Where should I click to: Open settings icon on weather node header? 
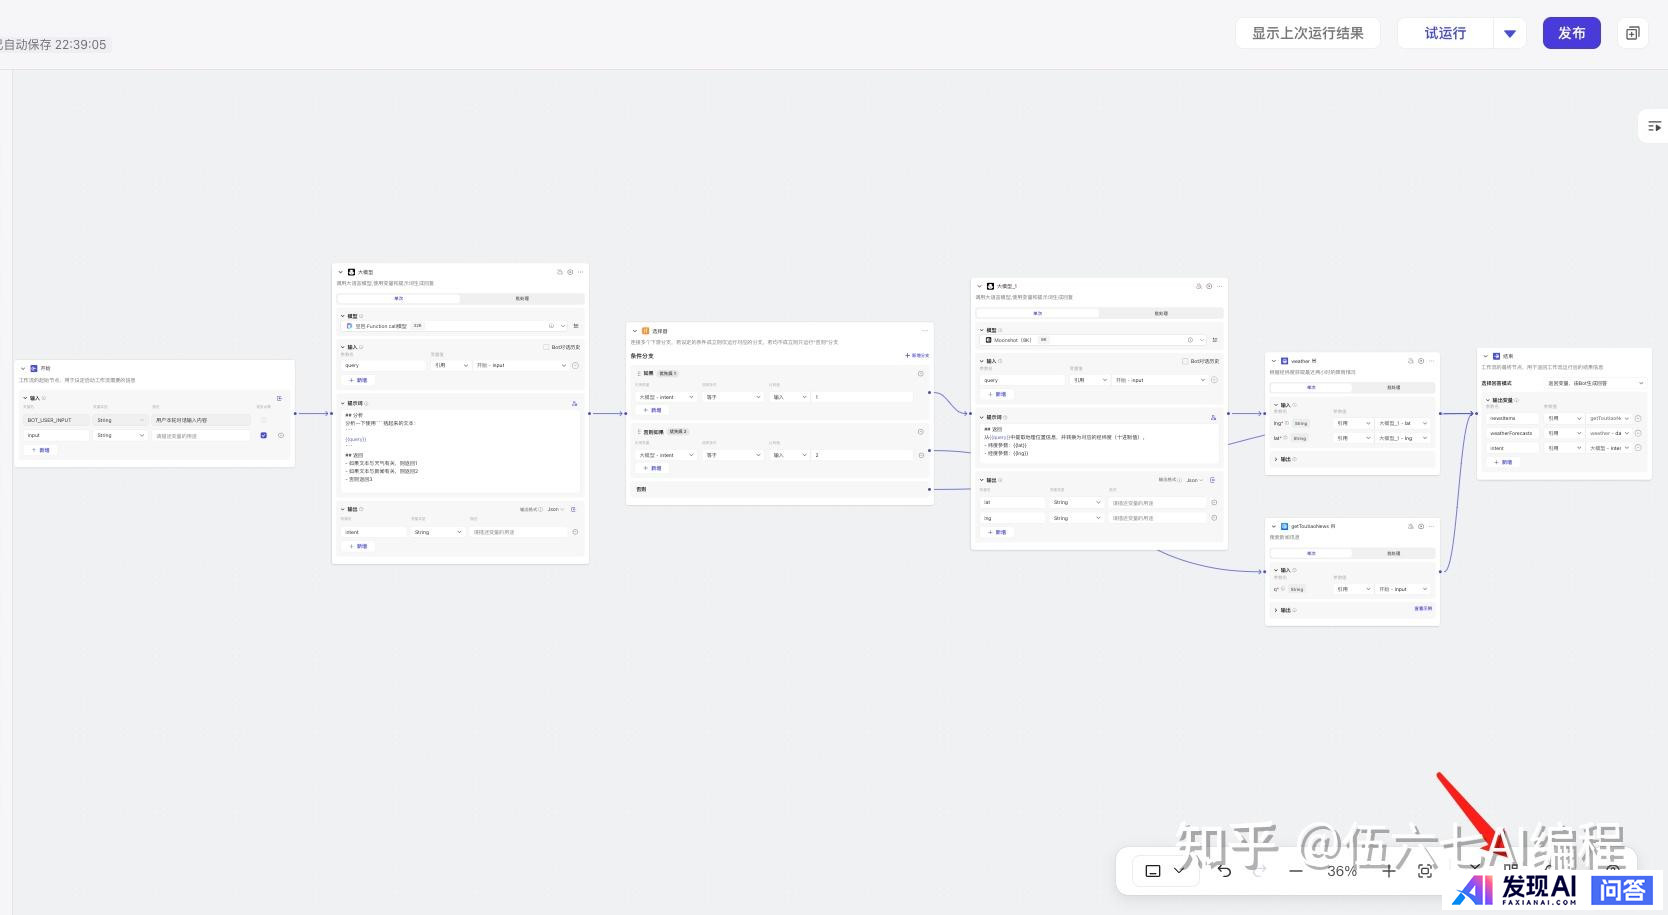1421,361
